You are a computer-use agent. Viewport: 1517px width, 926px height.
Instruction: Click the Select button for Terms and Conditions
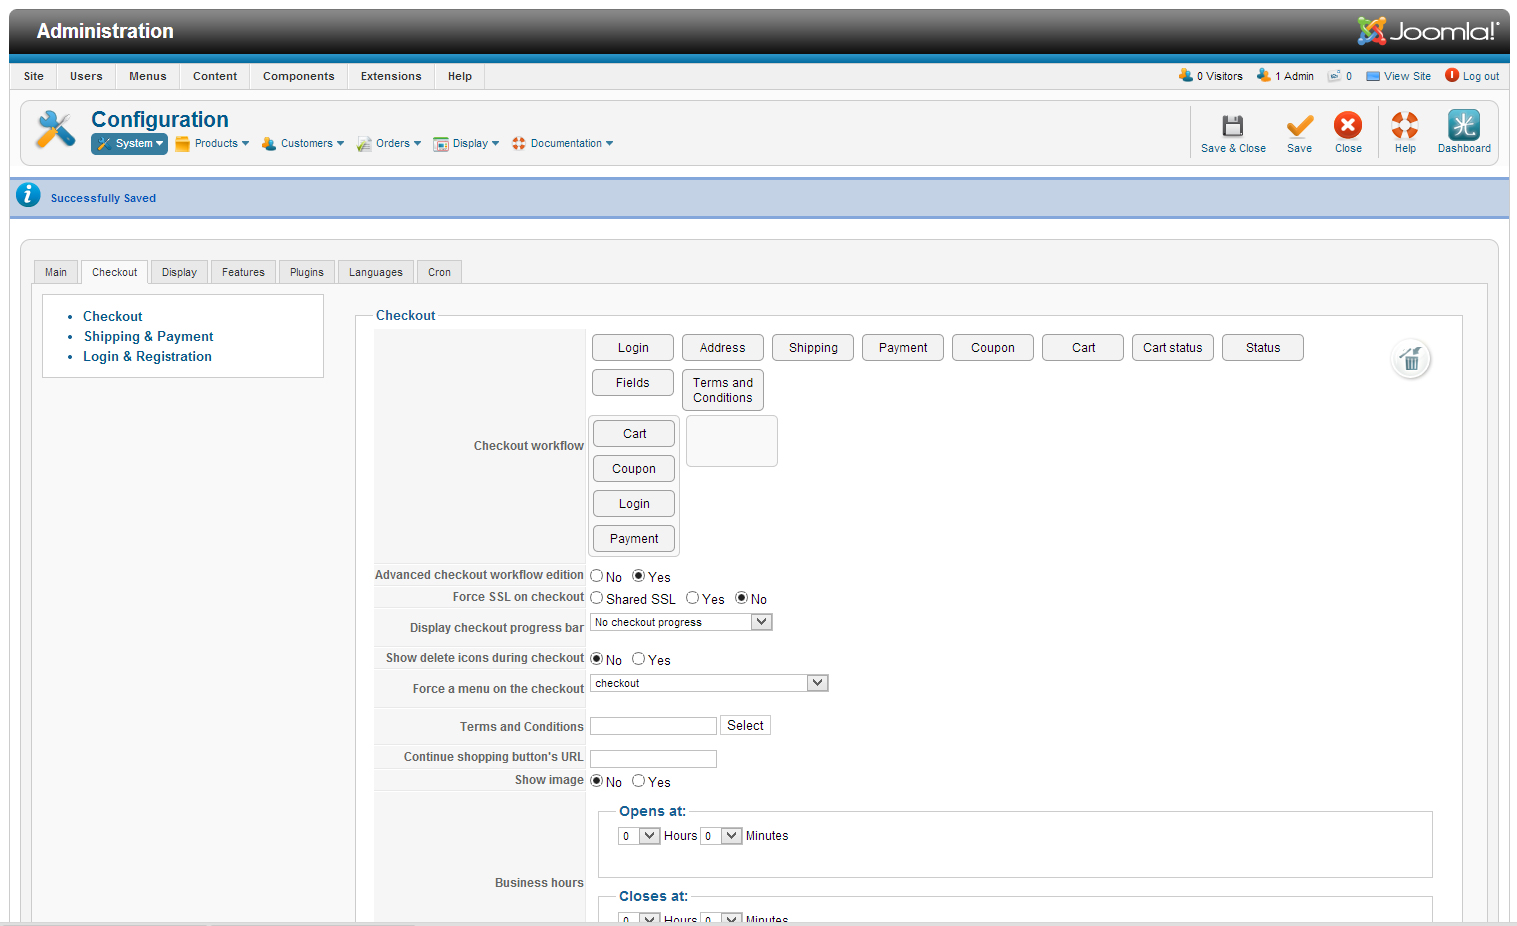tap(745, 726)
